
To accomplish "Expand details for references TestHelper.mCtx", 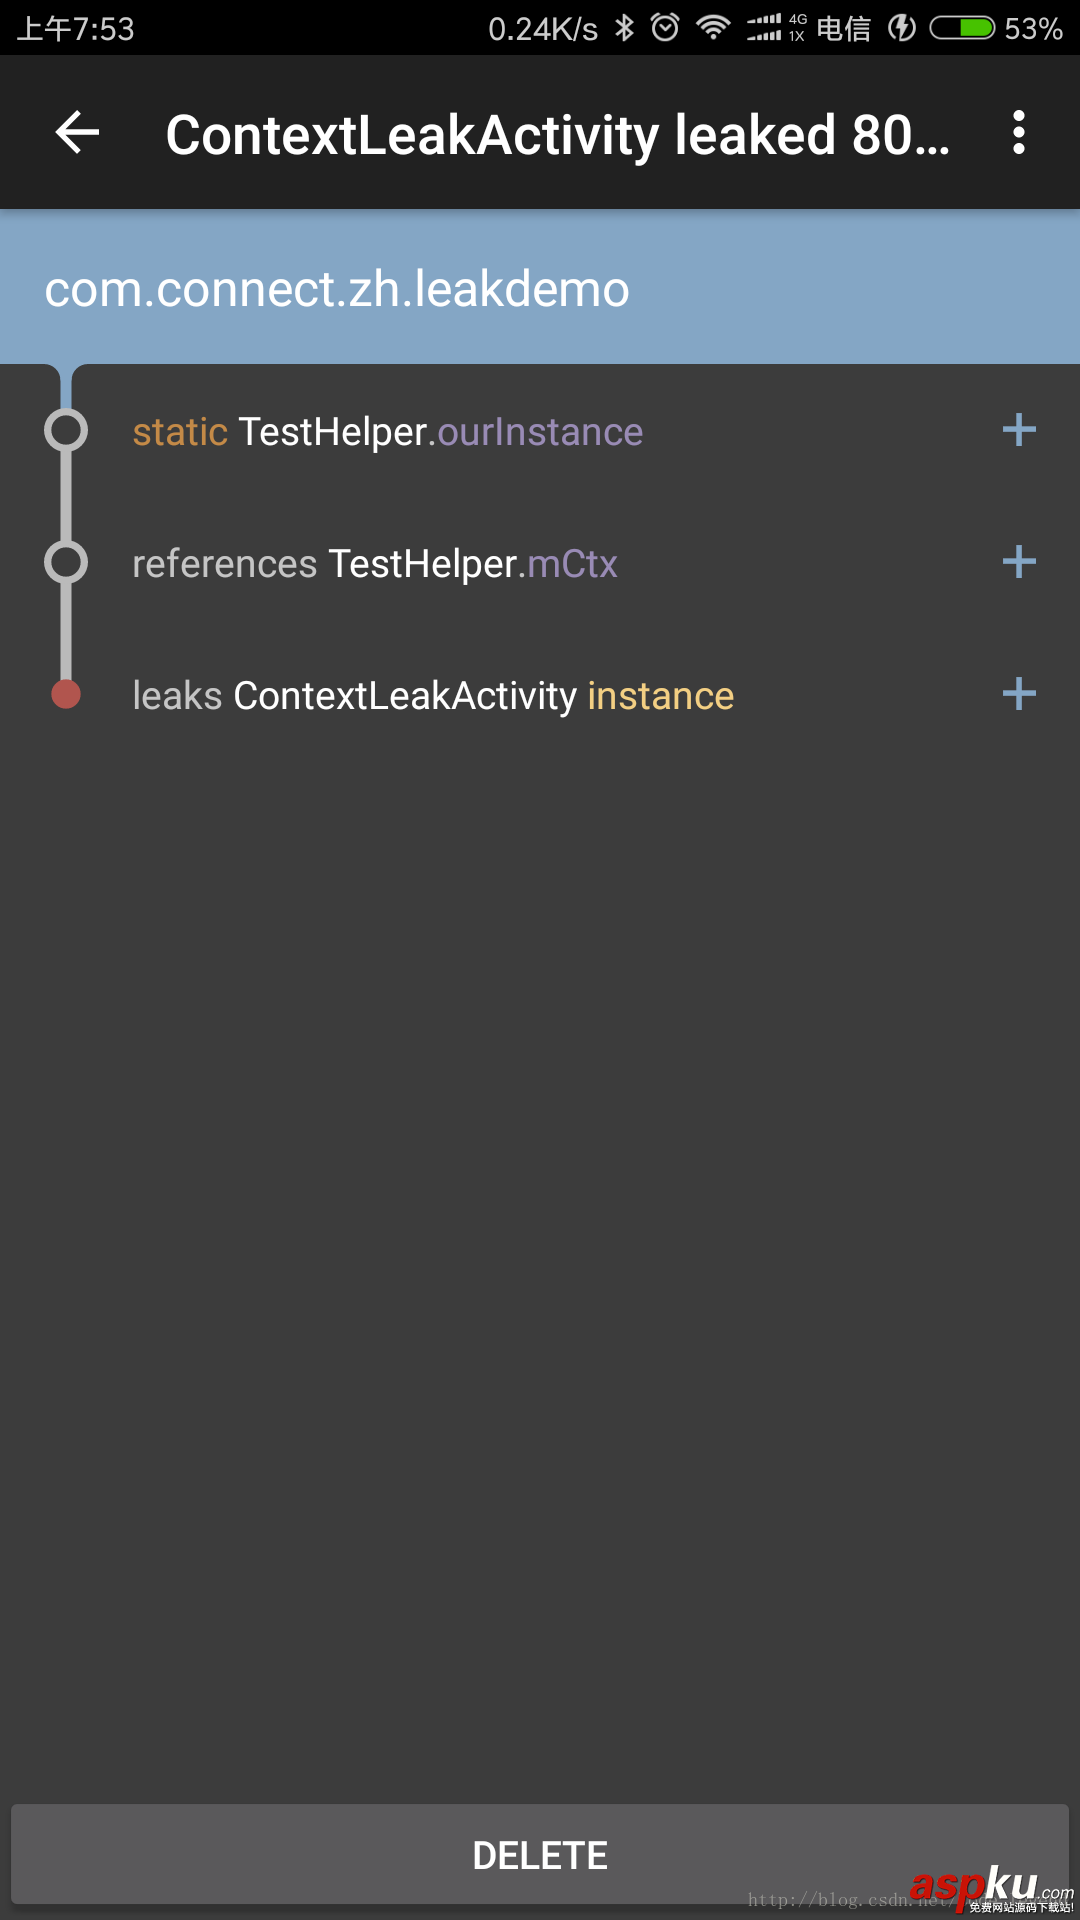I will (x=1019, y=562).
